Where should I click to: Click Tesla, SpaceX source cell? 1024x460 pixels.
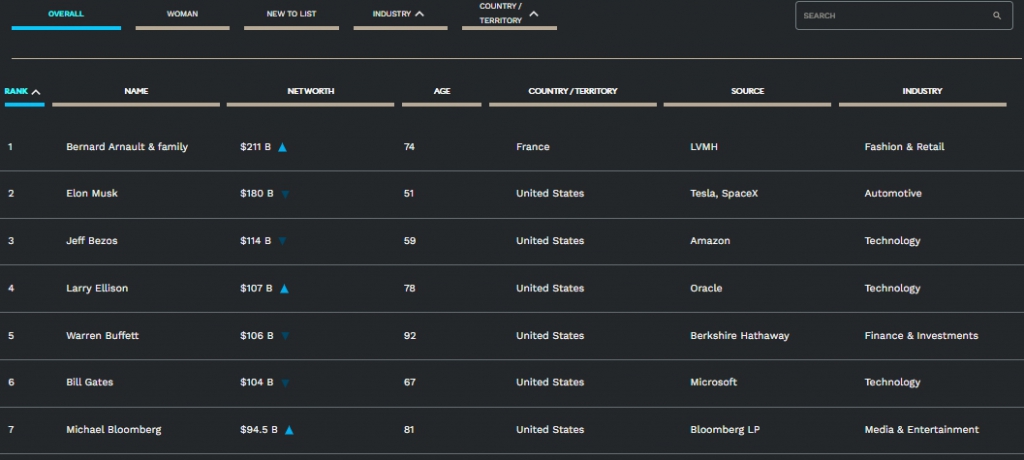click(724, 194)
